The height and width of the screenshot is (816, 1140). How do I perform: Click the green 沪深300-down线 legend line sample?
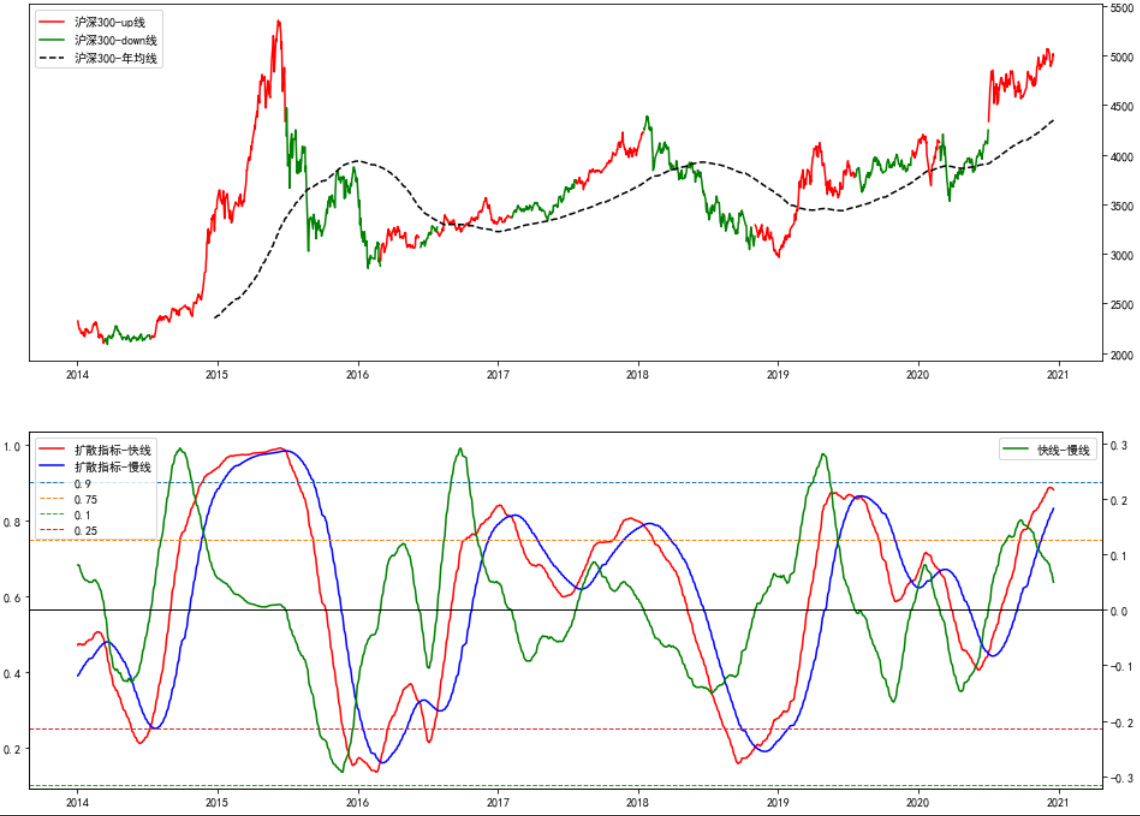pyautogui.click(x=53, y=40)
